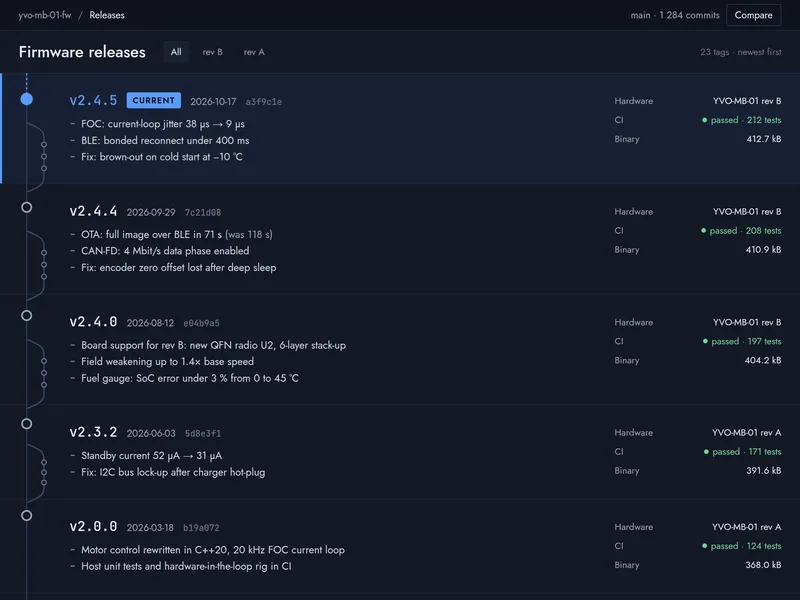Click the v2.0.0 timeline node marker
800x600 pixels.
coord(27,515)
